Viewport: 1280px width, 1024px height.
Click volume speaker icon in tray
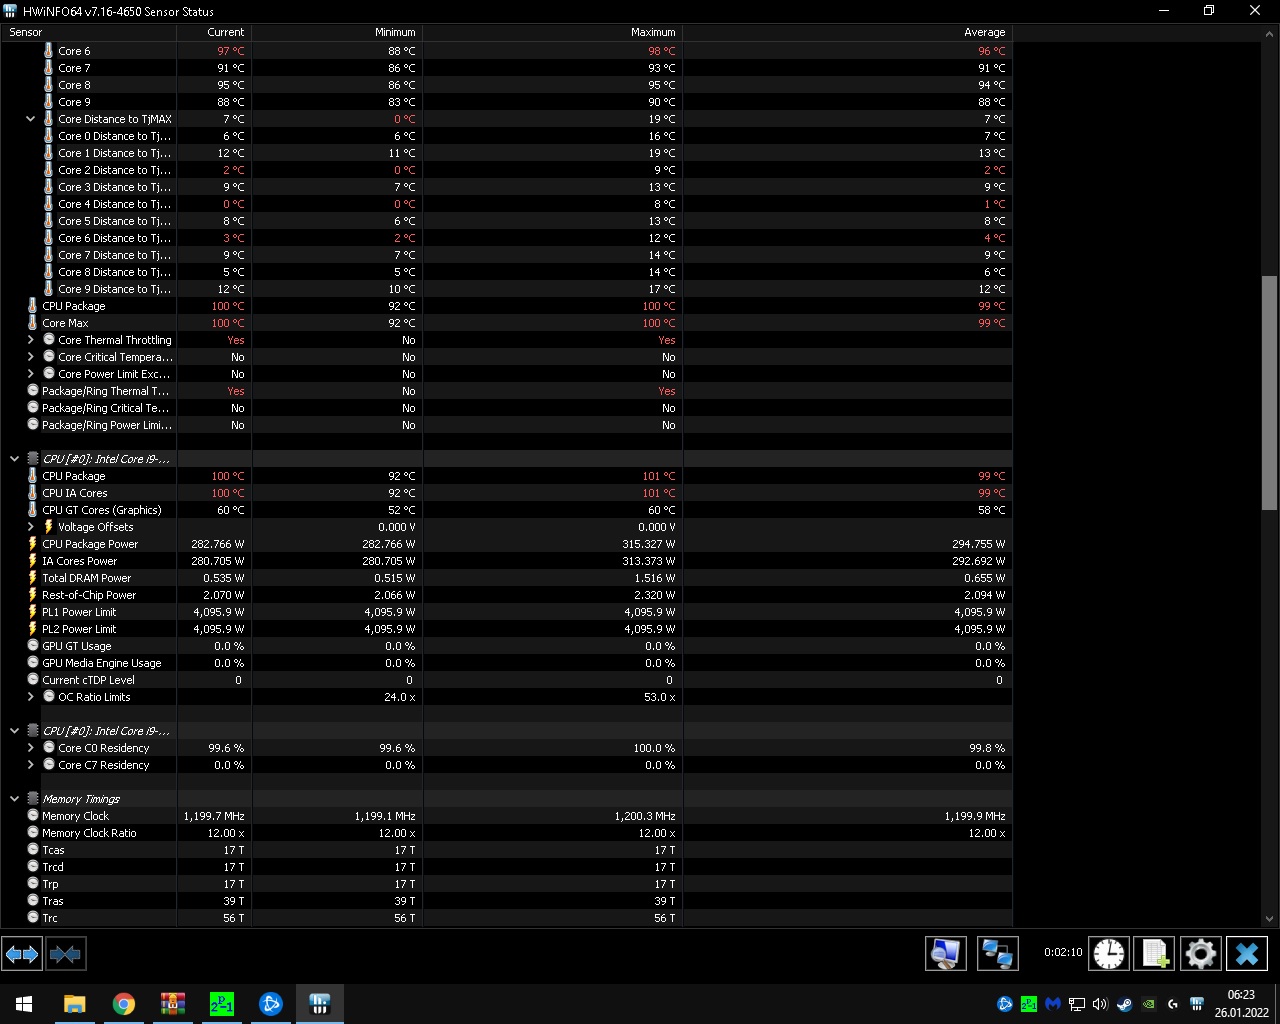click(x=1101, y=1004)
